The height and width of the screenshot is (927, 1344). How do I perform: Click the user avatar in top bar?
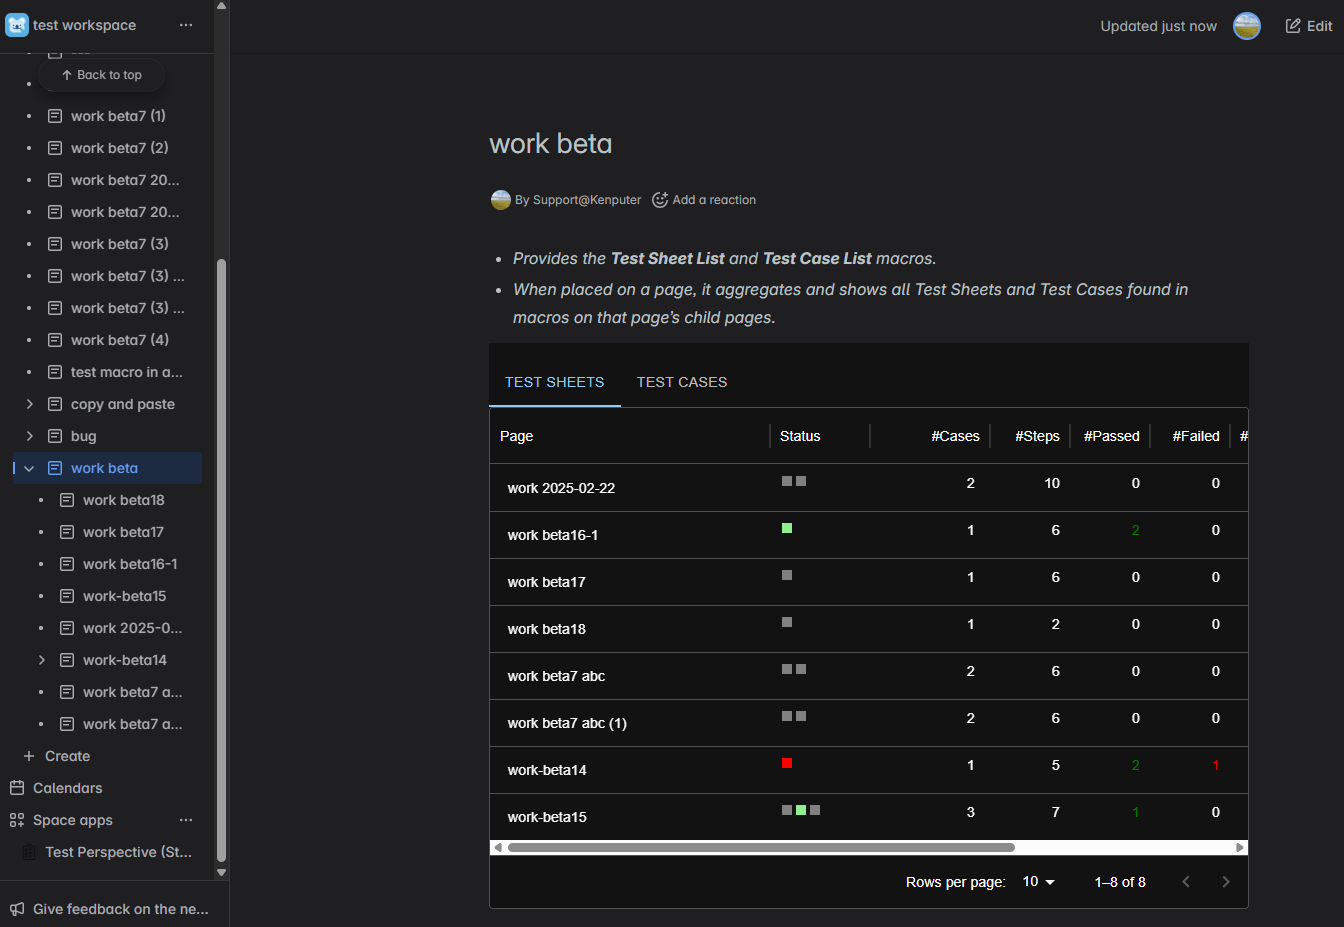point(1246,26)
